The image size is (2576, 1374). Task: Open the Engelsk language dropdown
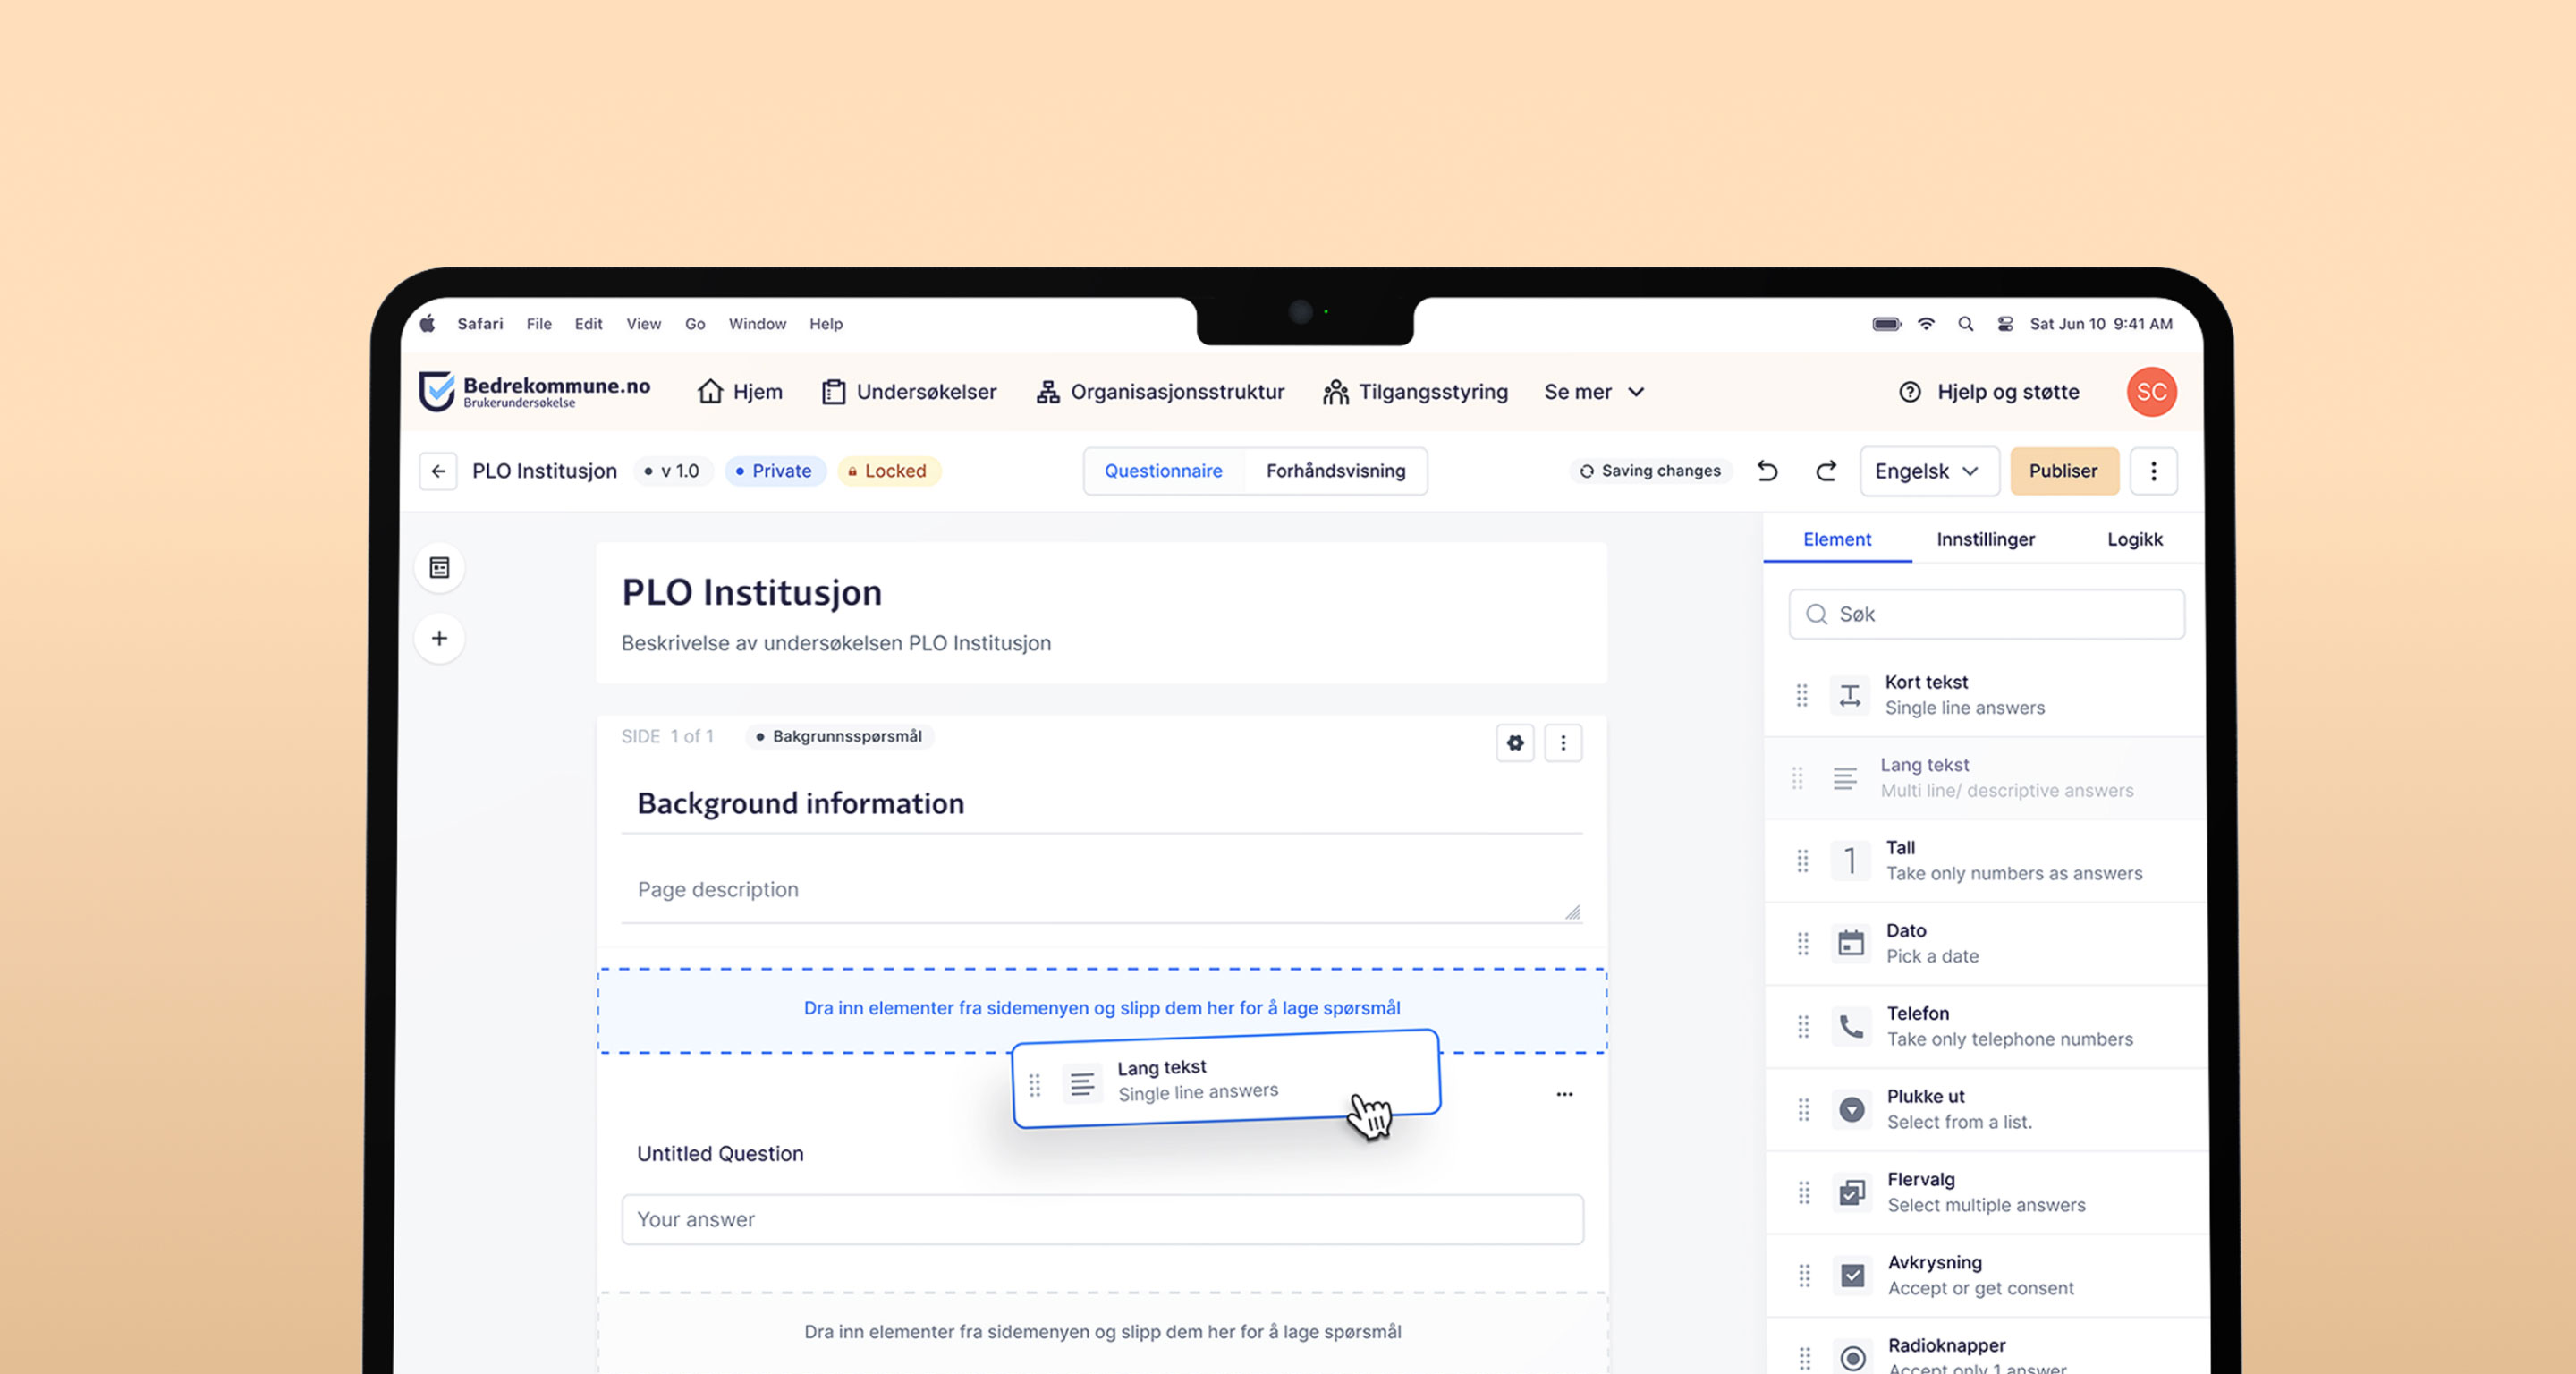(x=1929, y=471)
